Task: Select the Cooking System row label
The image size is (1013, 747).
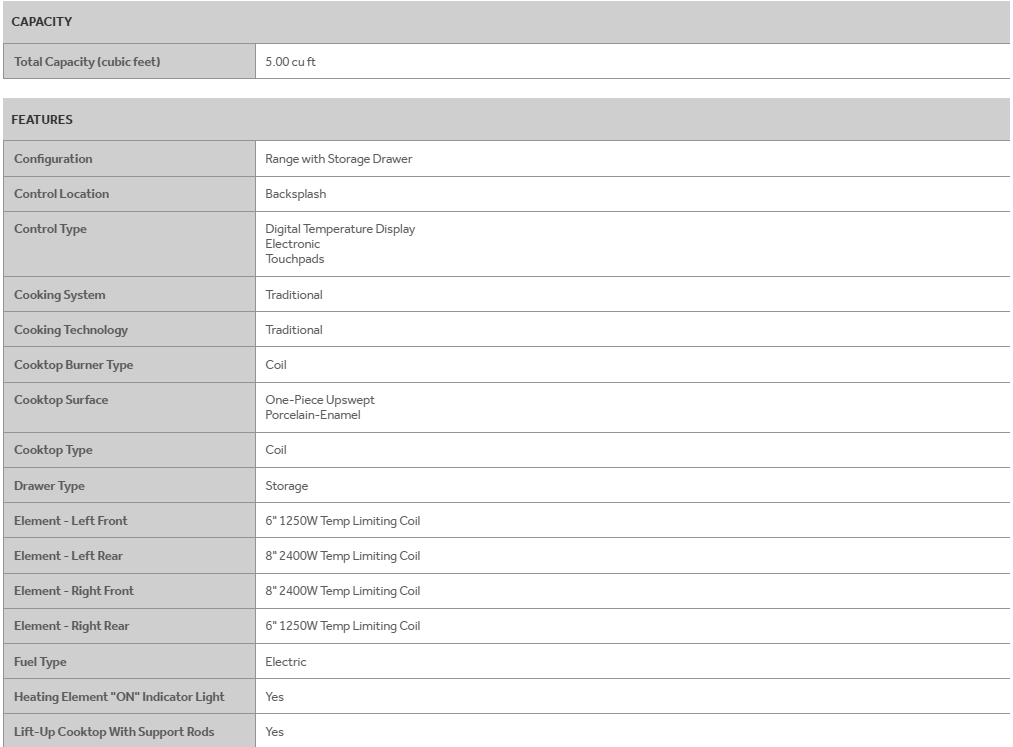Action: click(59, 295)
